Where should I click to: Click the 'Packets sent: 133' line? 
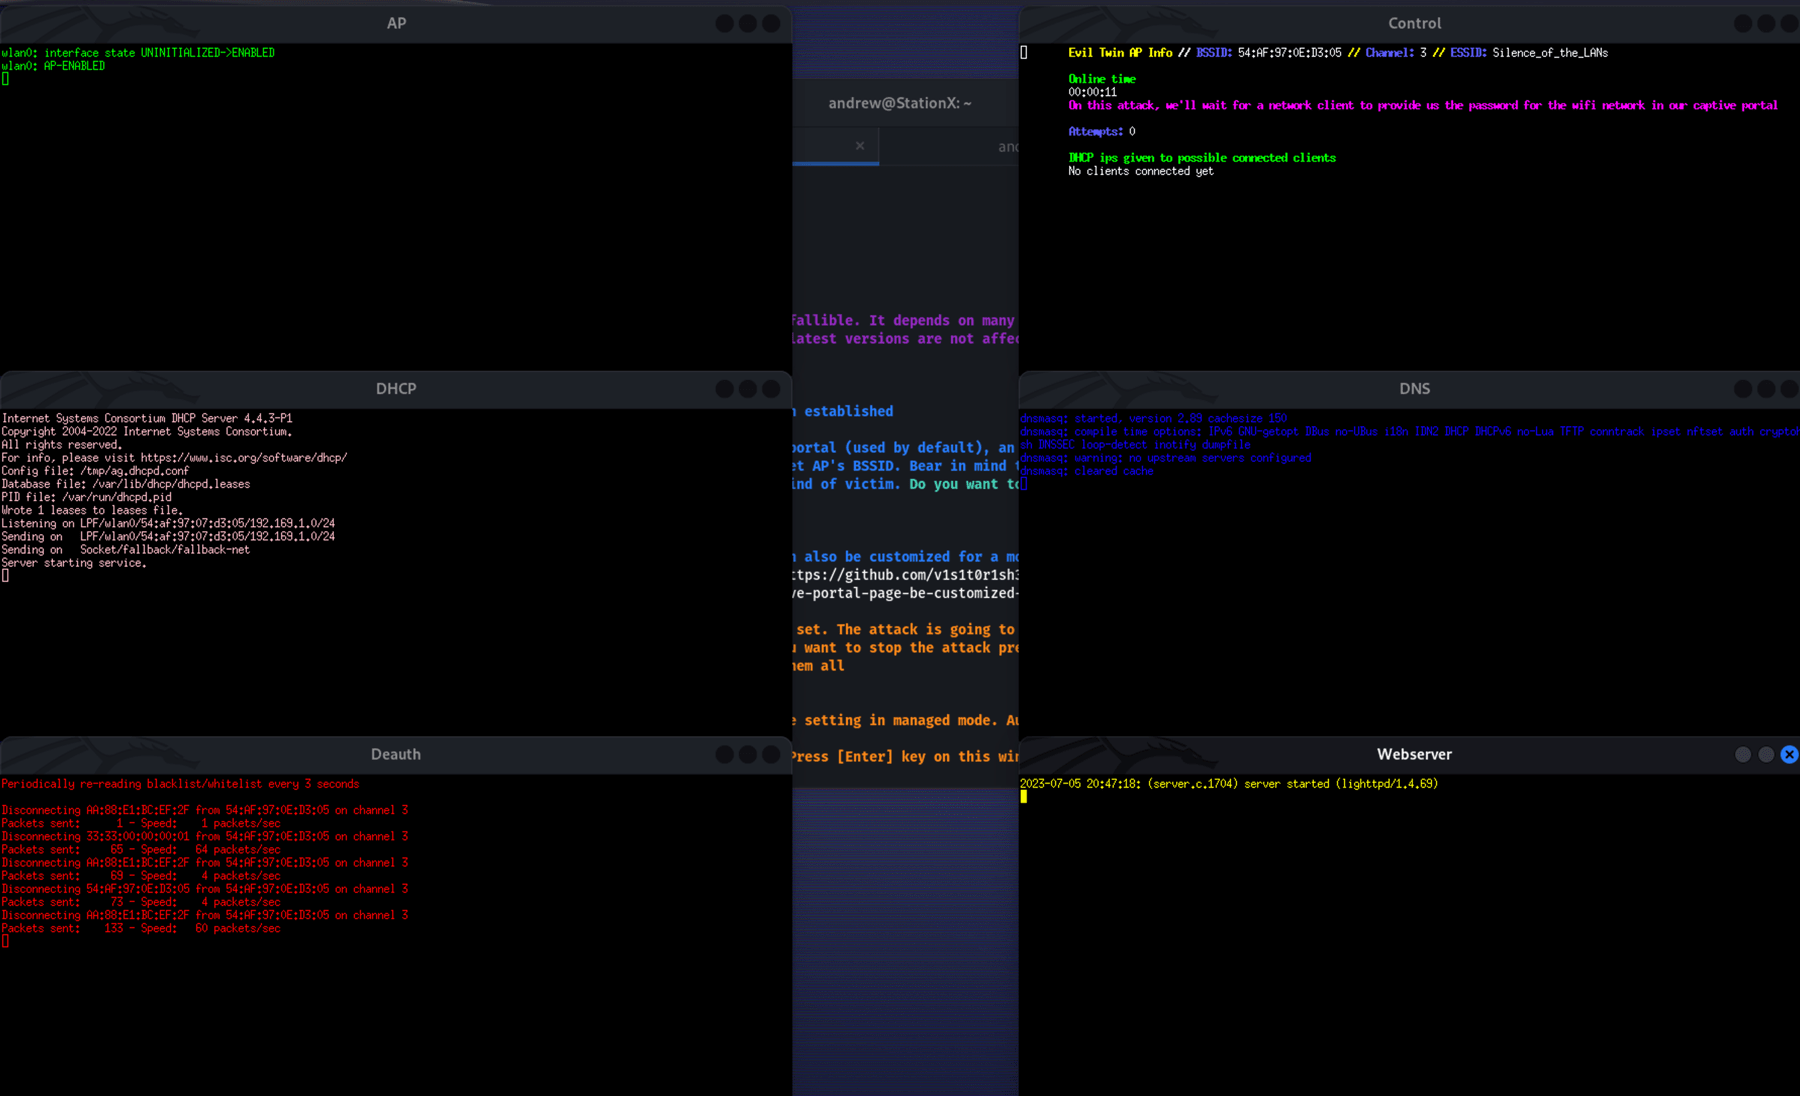coord(140,929)
